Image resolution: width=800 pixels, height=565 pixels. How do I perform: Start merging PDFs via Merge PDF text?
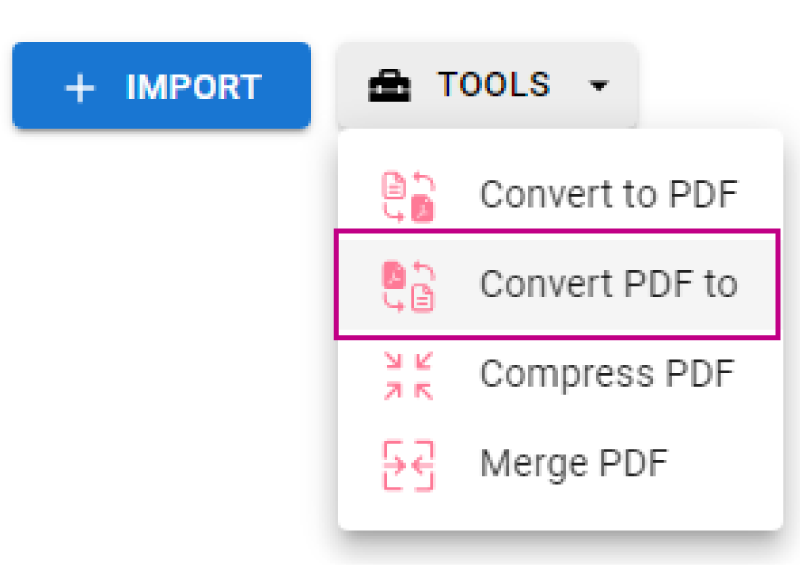573,464
